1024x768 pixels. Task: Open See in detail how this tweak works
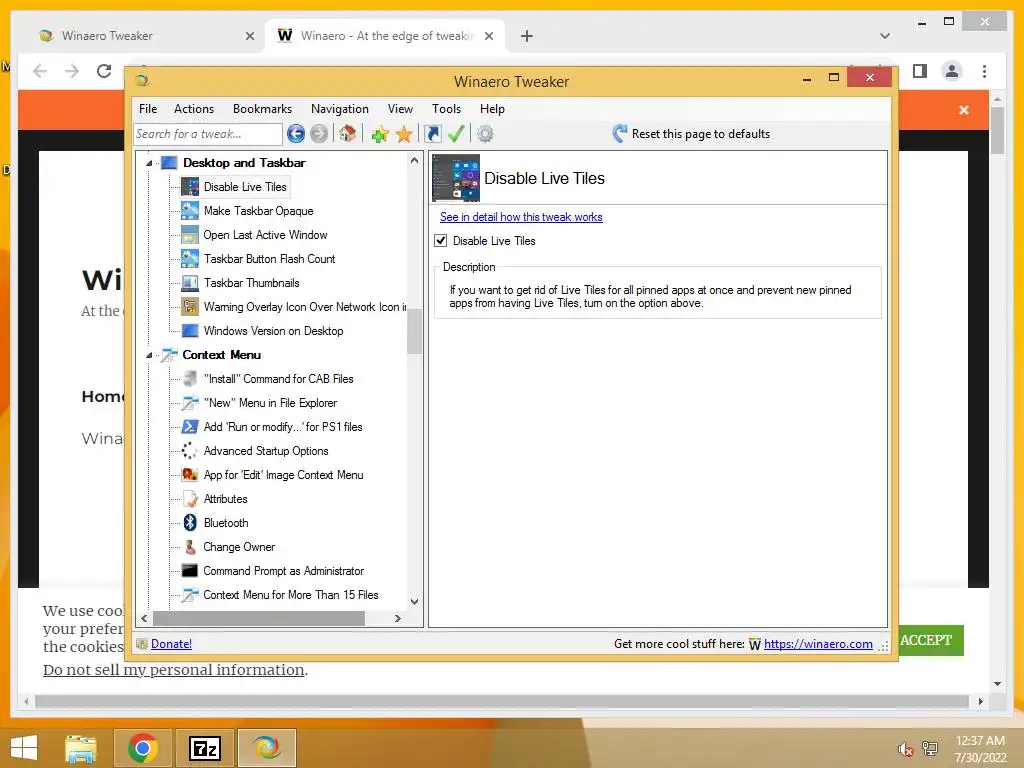click(521, 217)
